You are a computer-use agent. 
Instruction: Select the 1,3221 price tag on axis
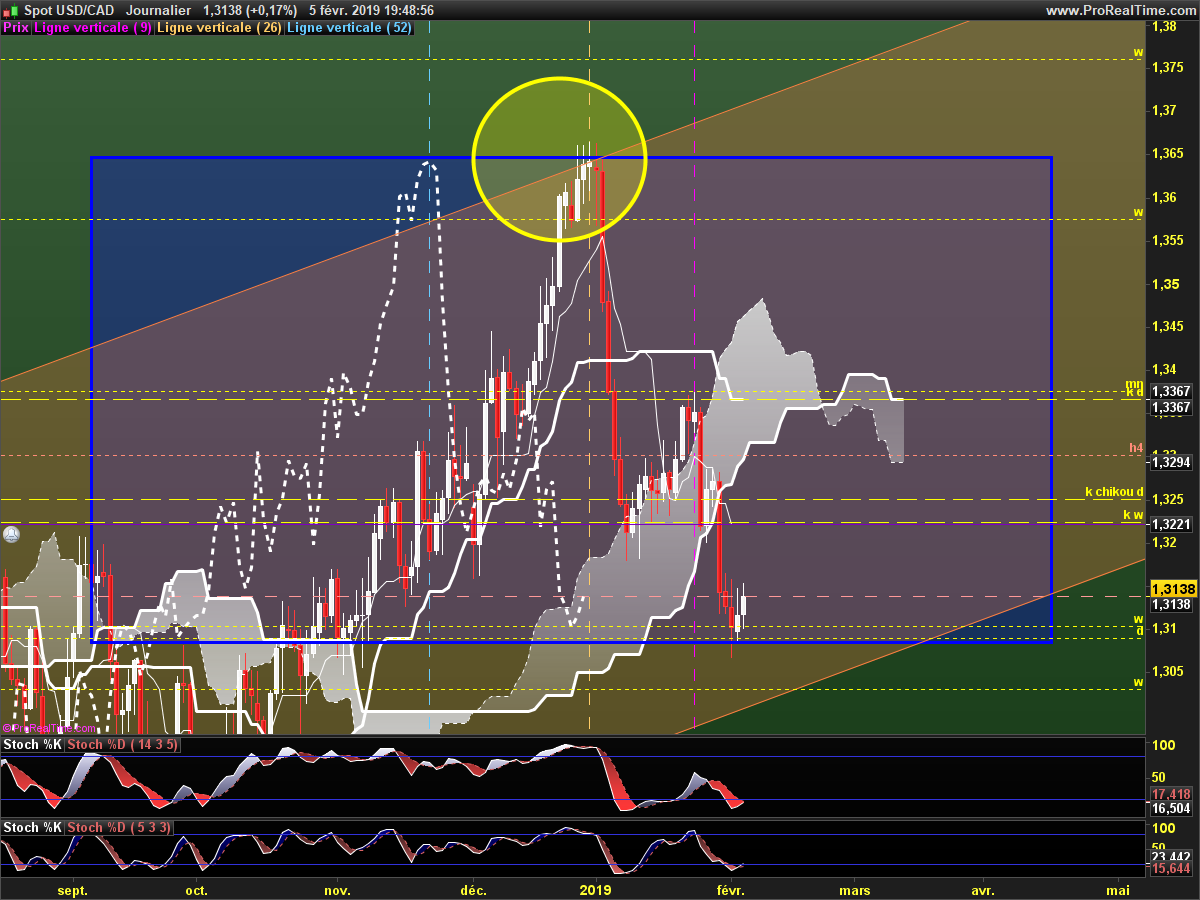pos(1170,524)
